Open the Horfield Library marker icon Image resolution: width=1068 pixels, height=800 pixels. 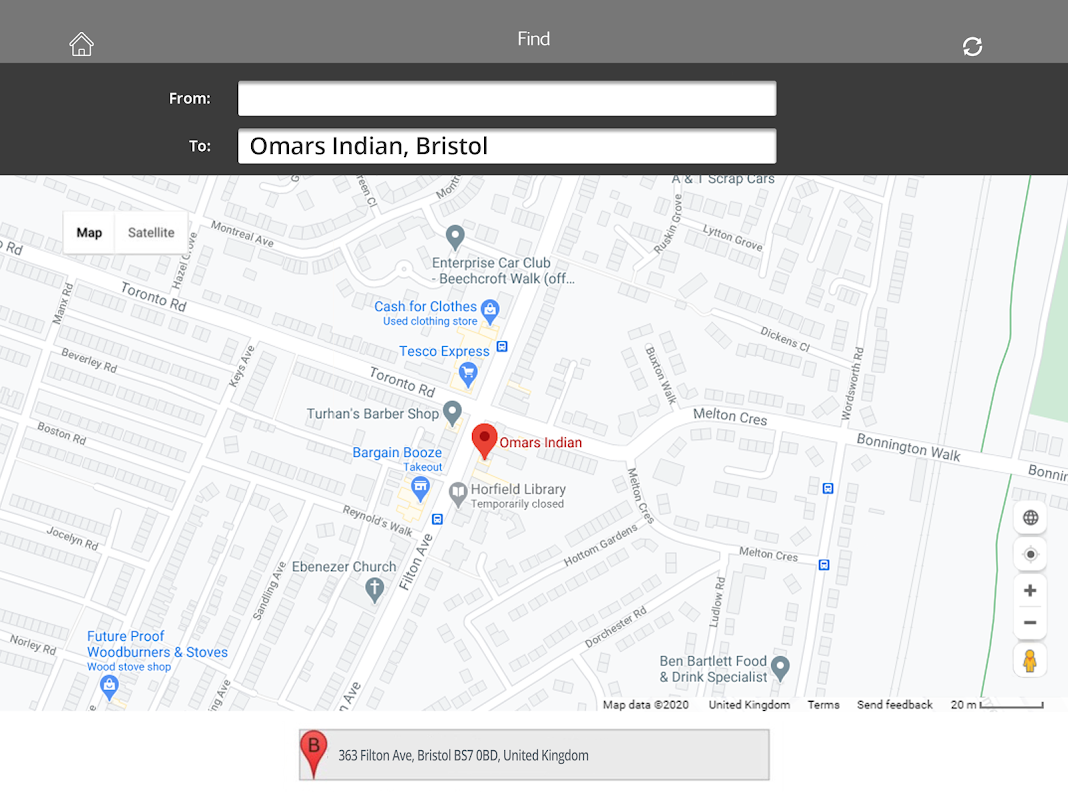(x=458, y=494)
